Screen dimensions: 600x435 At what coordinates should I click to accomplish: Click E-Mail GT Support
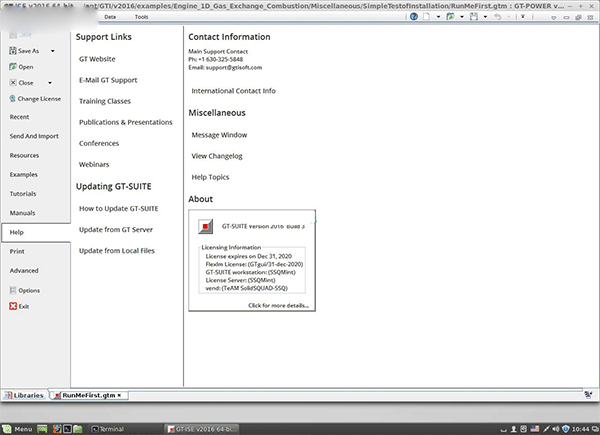(x=108, y=80)
